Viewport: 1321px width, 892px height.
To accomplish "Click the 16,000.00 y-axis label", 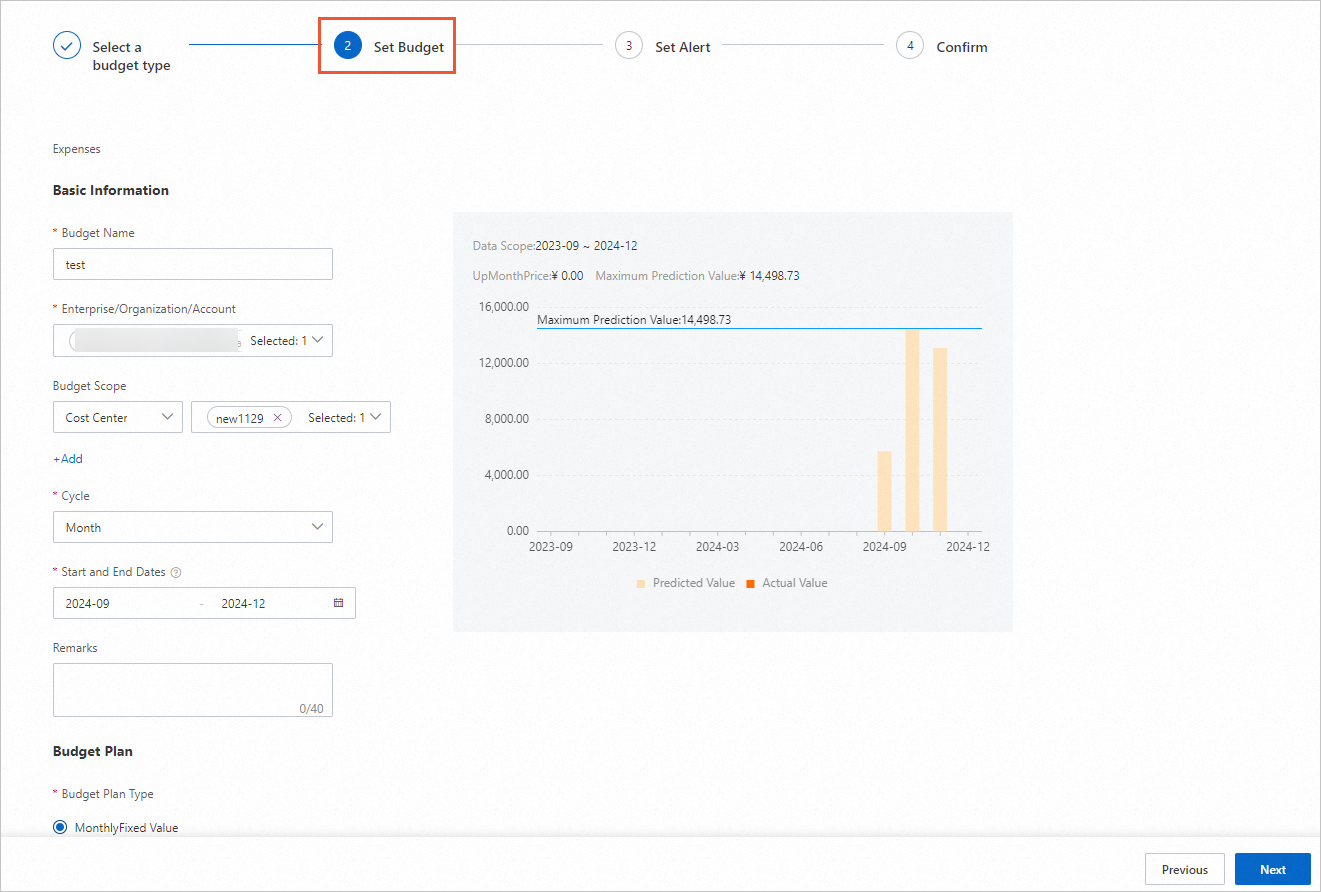I will point(504,307).
